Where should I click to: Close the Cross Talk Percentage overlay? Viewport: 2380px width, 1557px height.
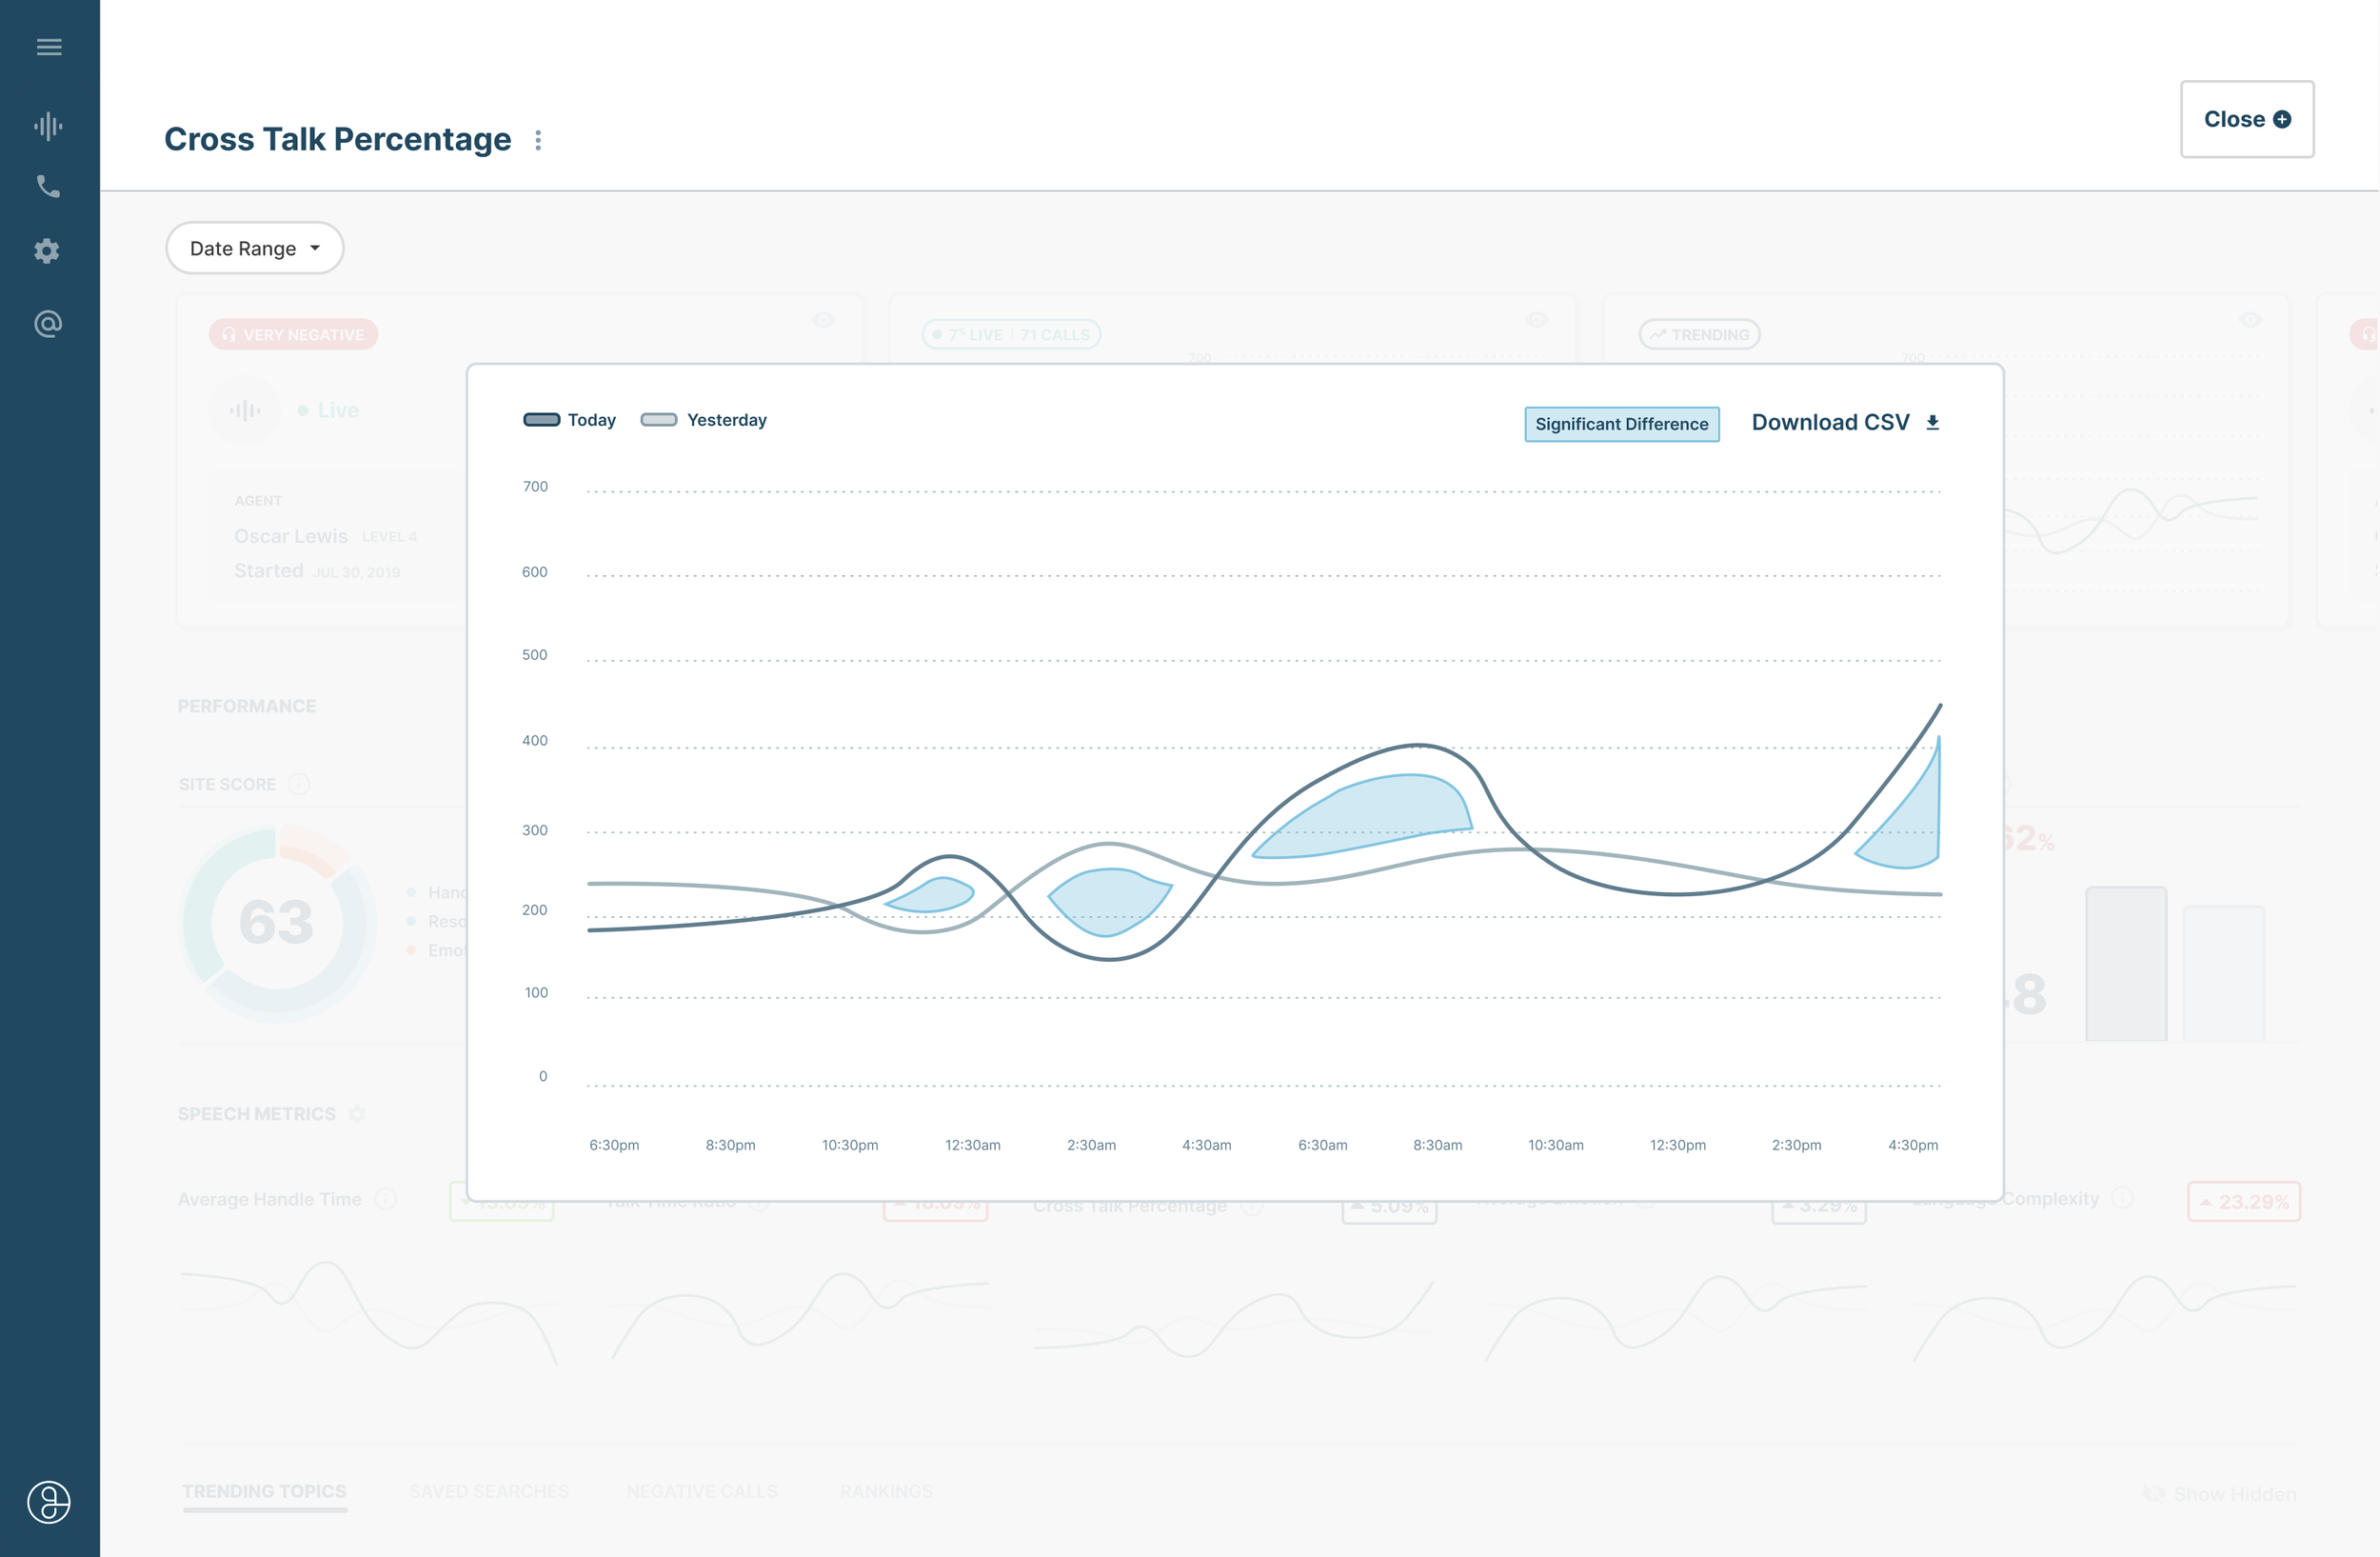tap(2247, 118)
